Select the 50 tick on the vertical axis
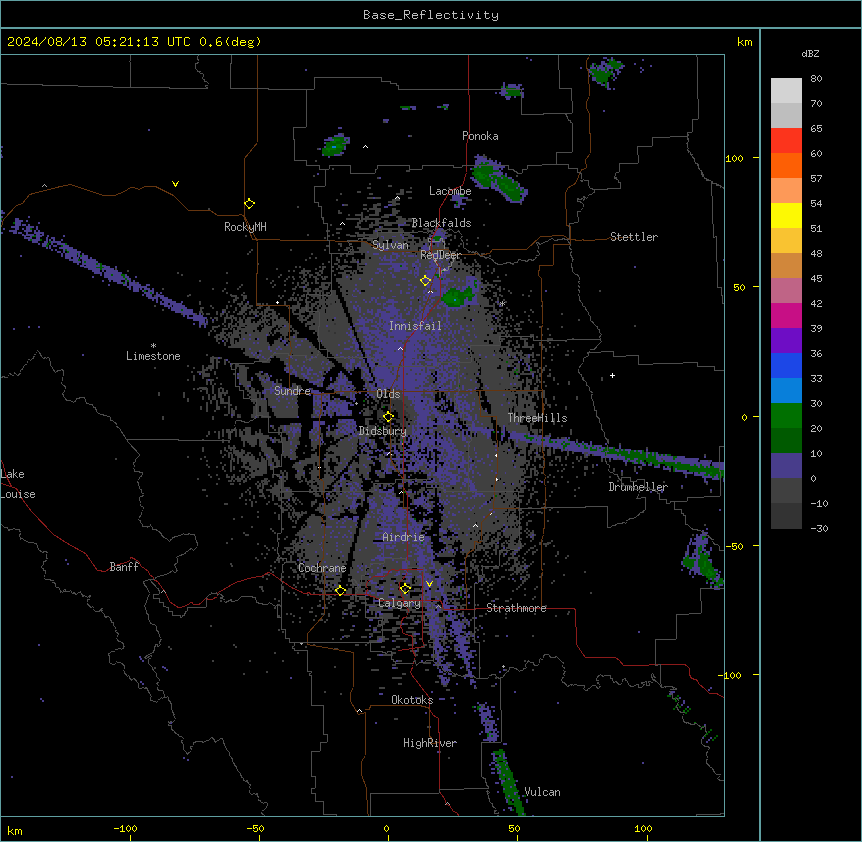Viewport: 862px width, 842px height. tap(739, 287)
